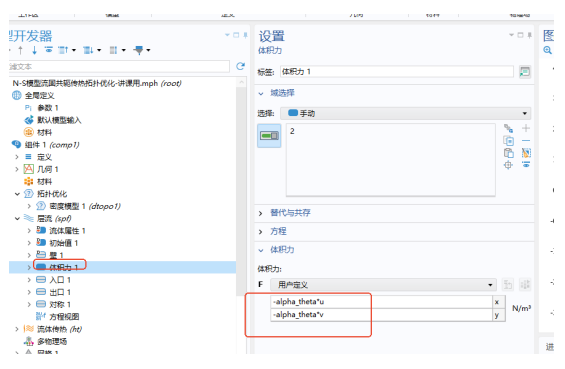
Task: Click the create selection icon in the domain selection tools
Action: (508, 128)
